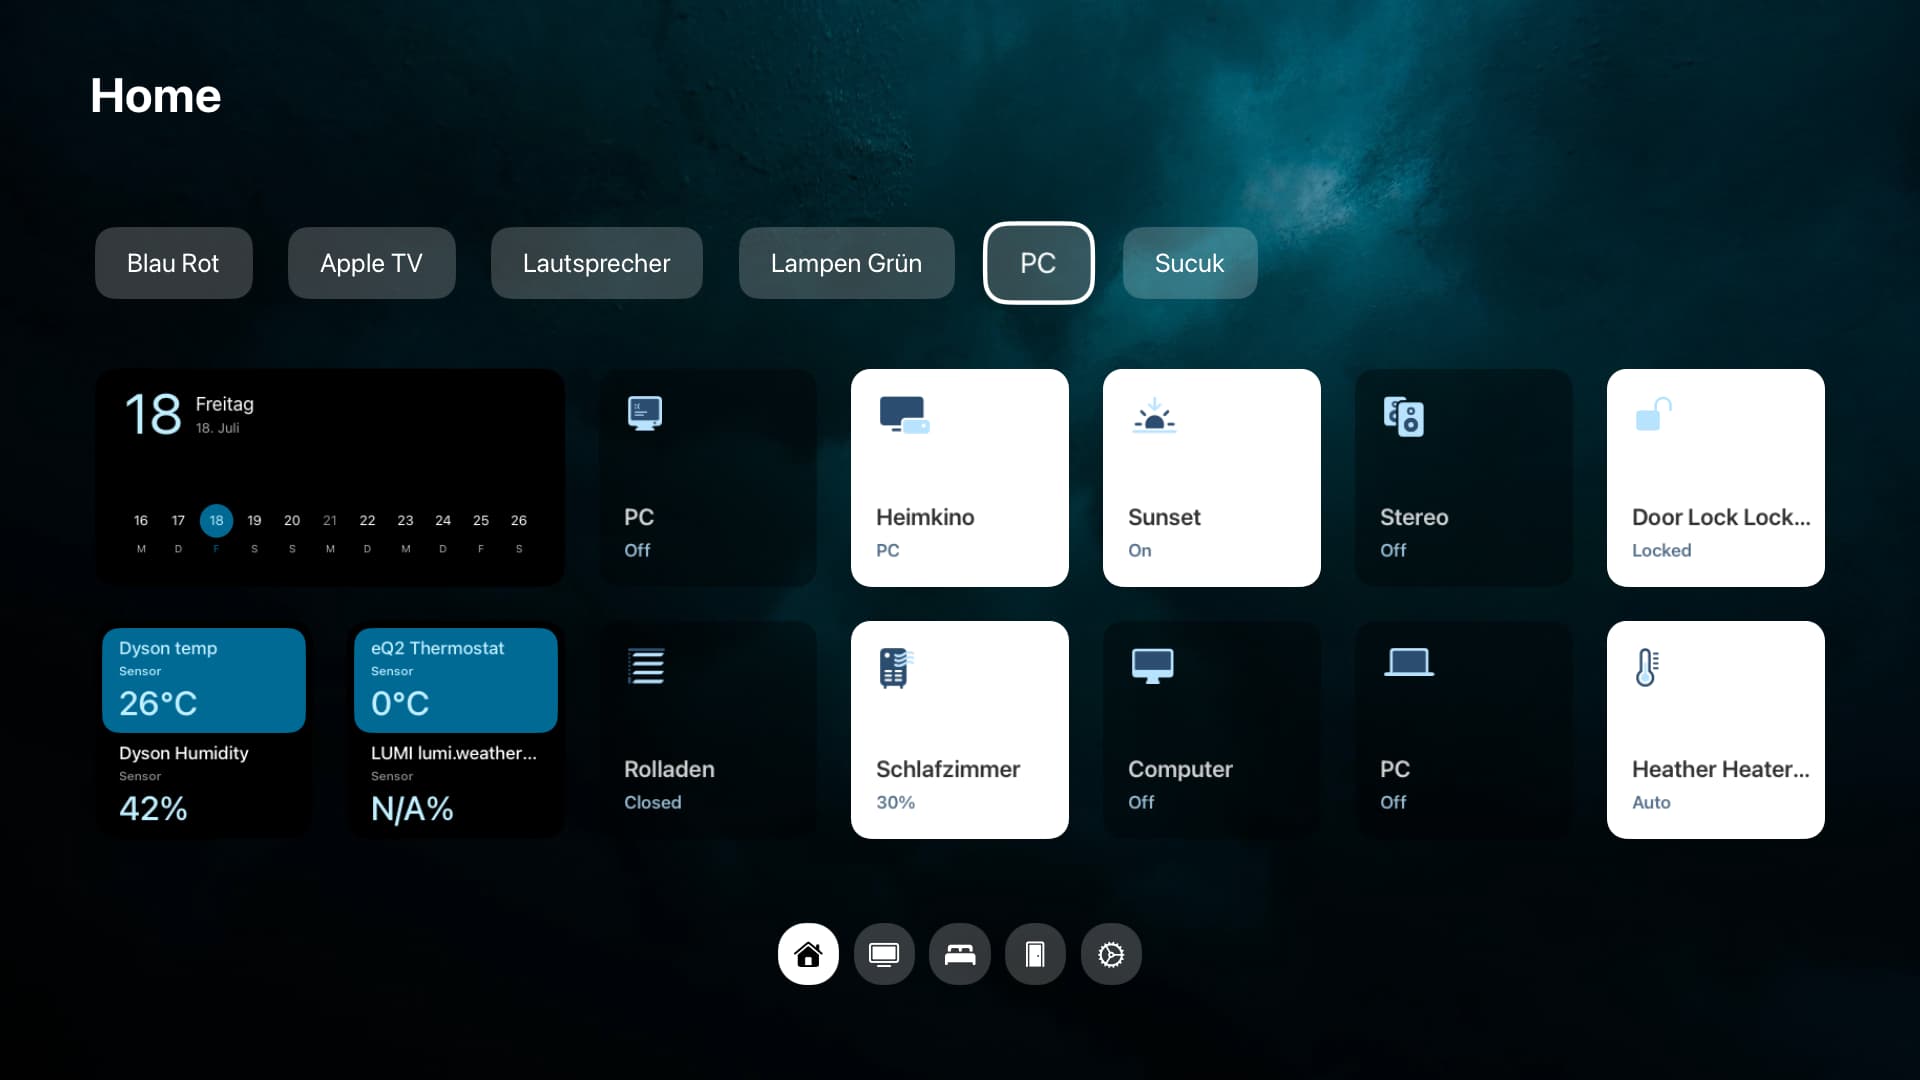Open the Dyson temp sensor card
This screenshot has width=1920, height=1080.
[203, 680]
